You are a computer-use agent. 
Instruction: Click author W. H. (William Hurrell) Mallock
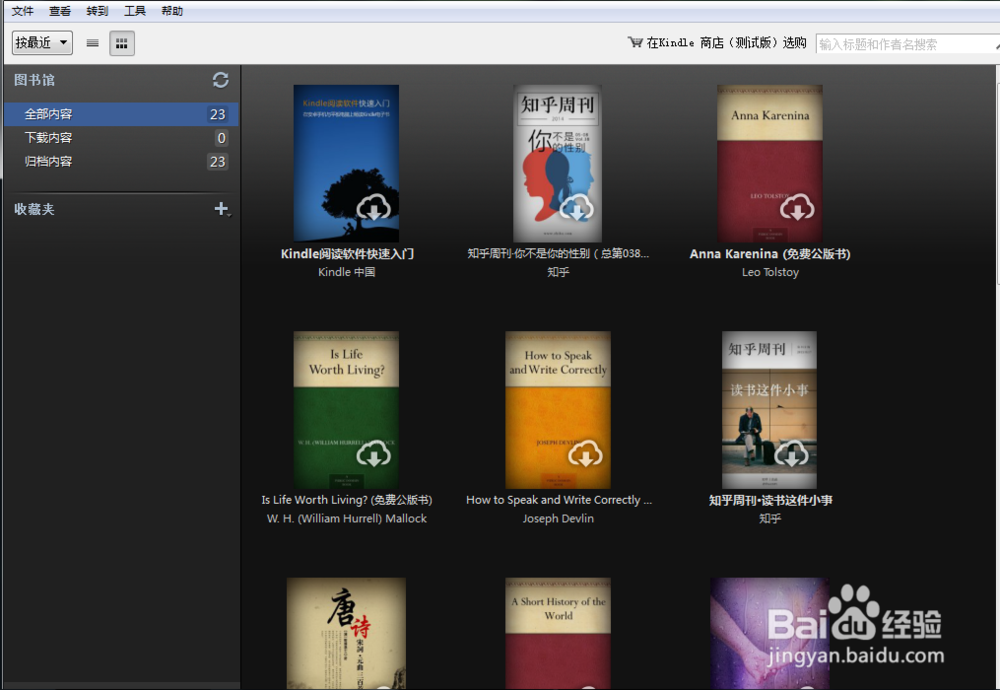(x=347, y=518)
